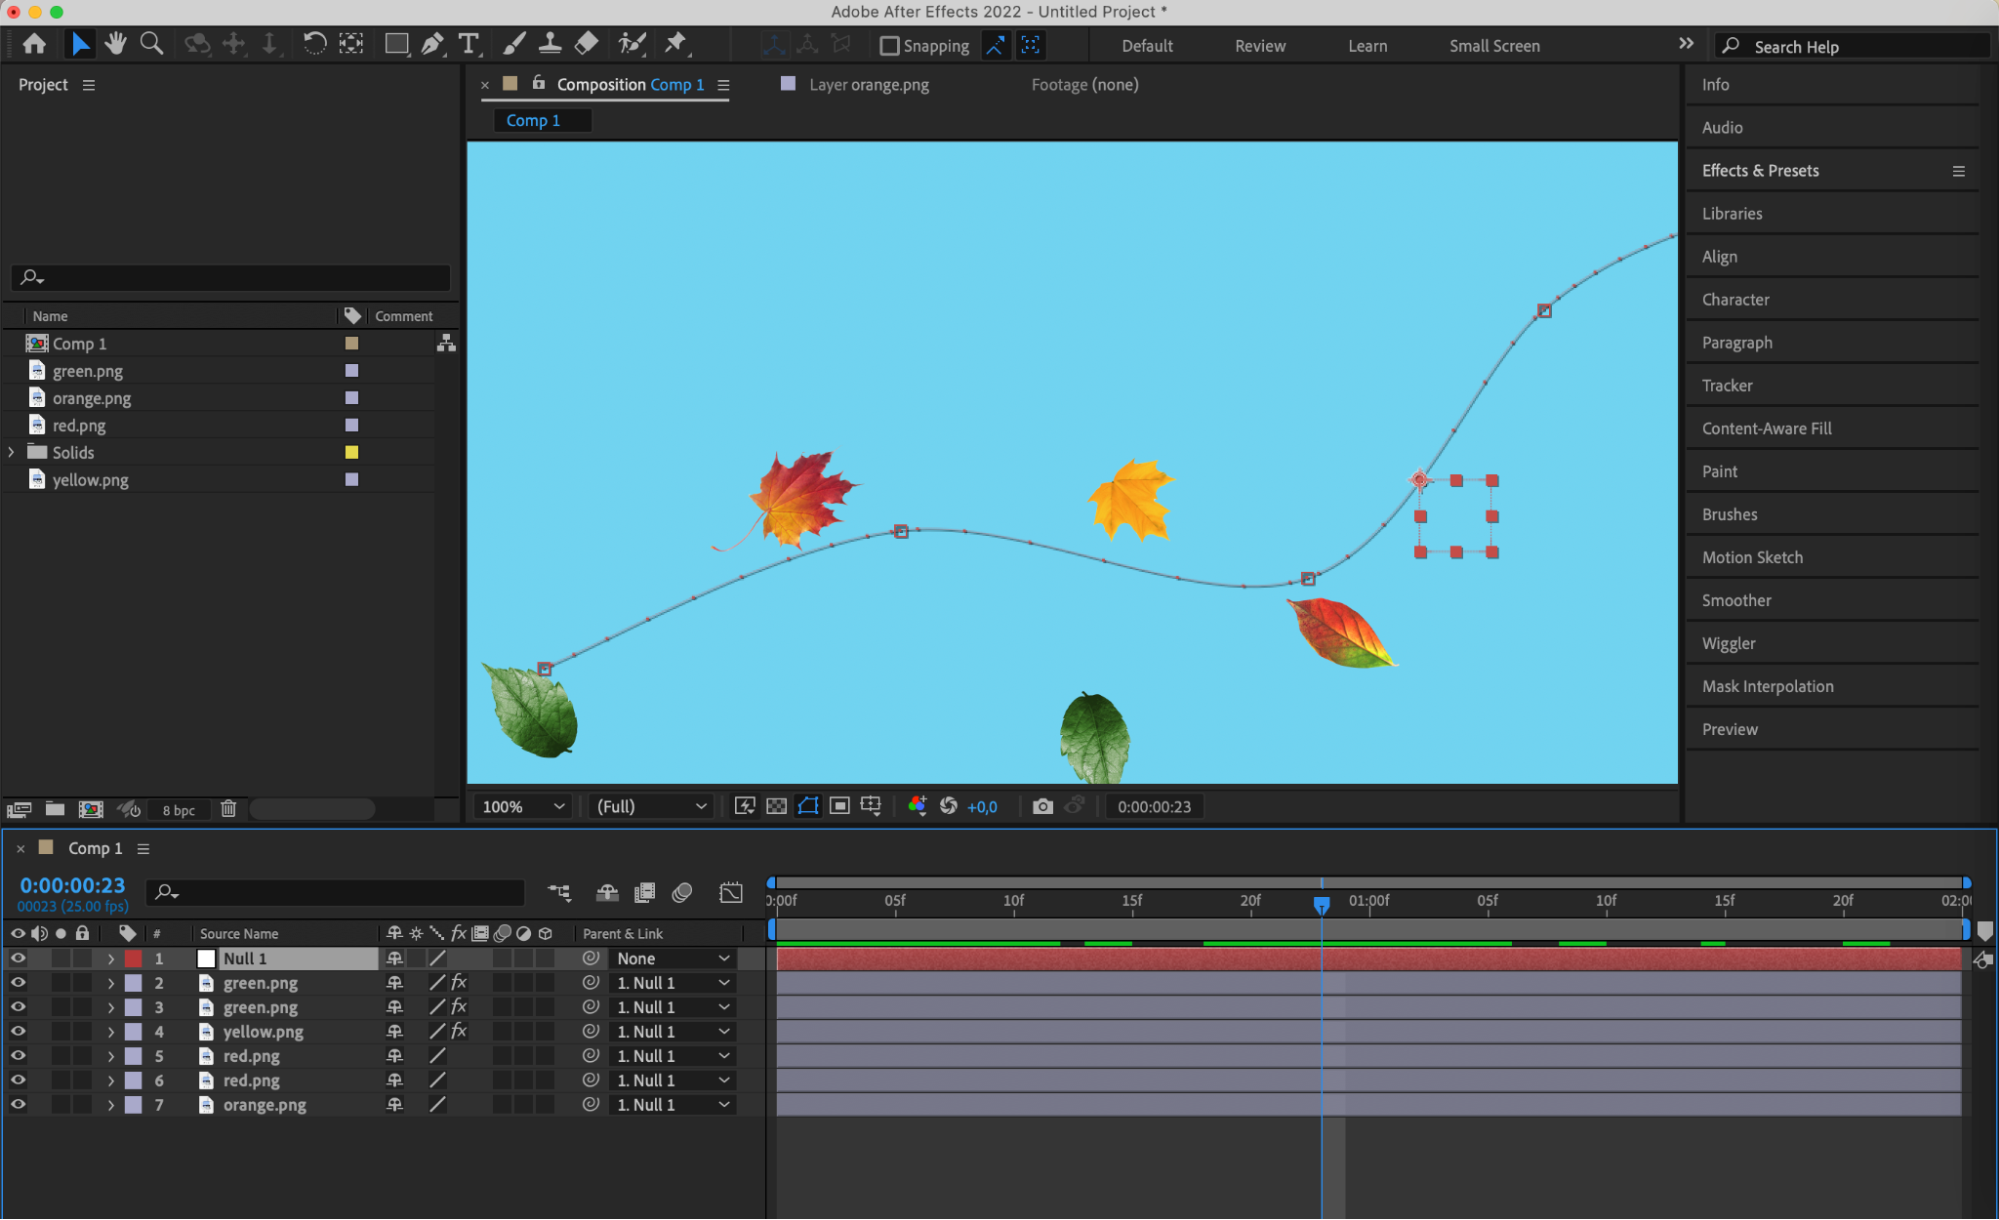
Task: Click the Home icon in toolbar
Action: 34,44
